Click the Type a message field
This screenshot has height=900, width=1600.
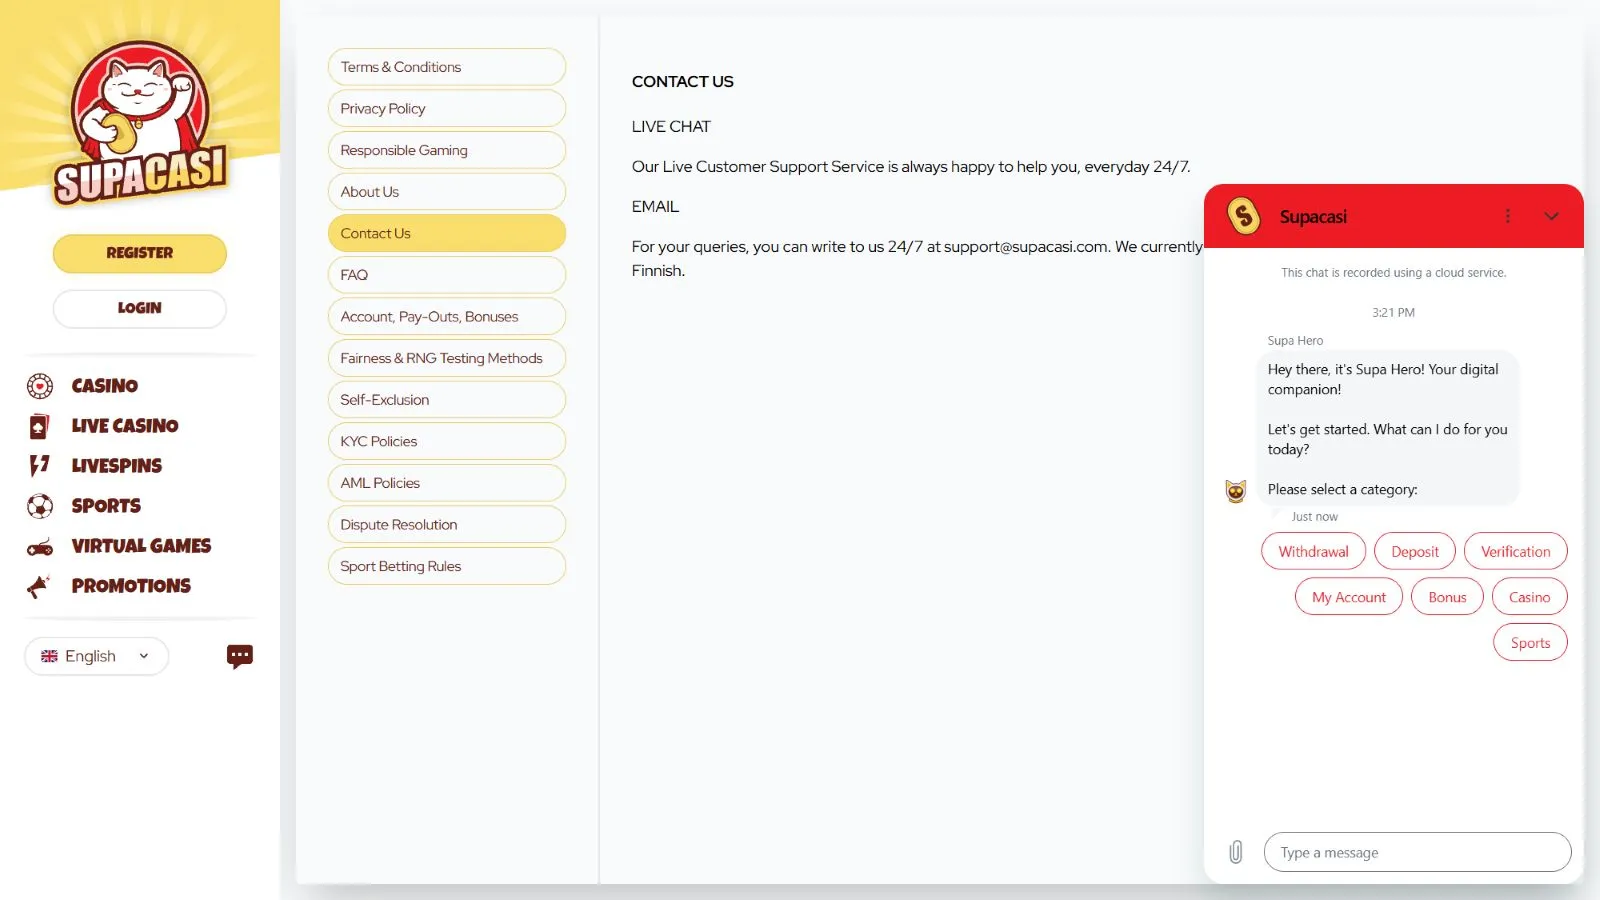[x=1416, y=853]
